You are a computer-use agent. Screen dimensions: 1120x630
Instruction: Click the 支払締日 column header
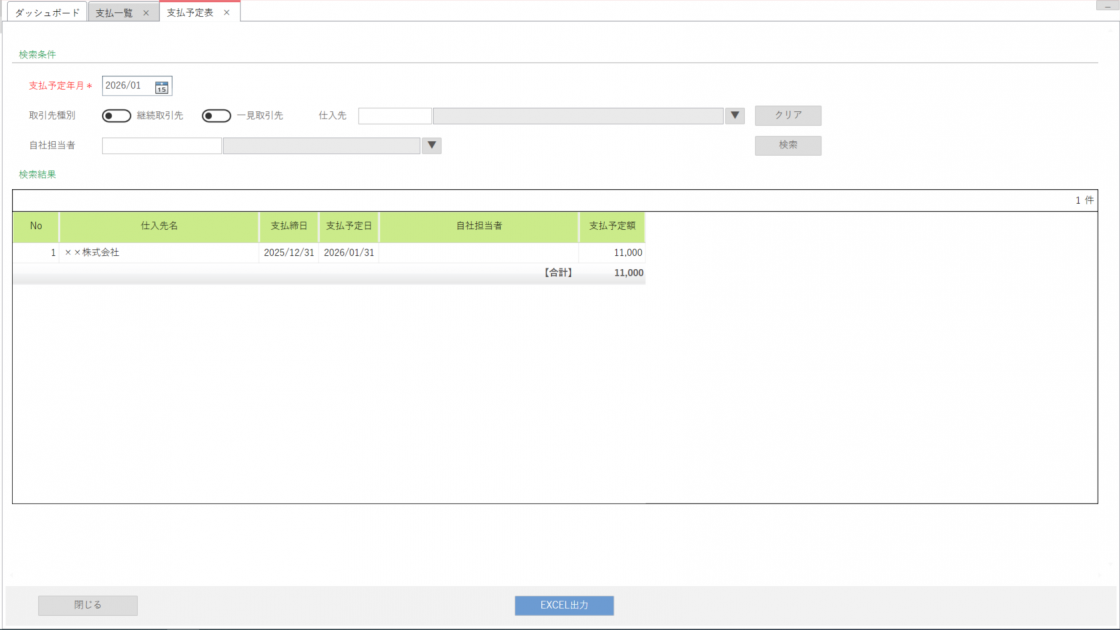(x=289, y=226)
